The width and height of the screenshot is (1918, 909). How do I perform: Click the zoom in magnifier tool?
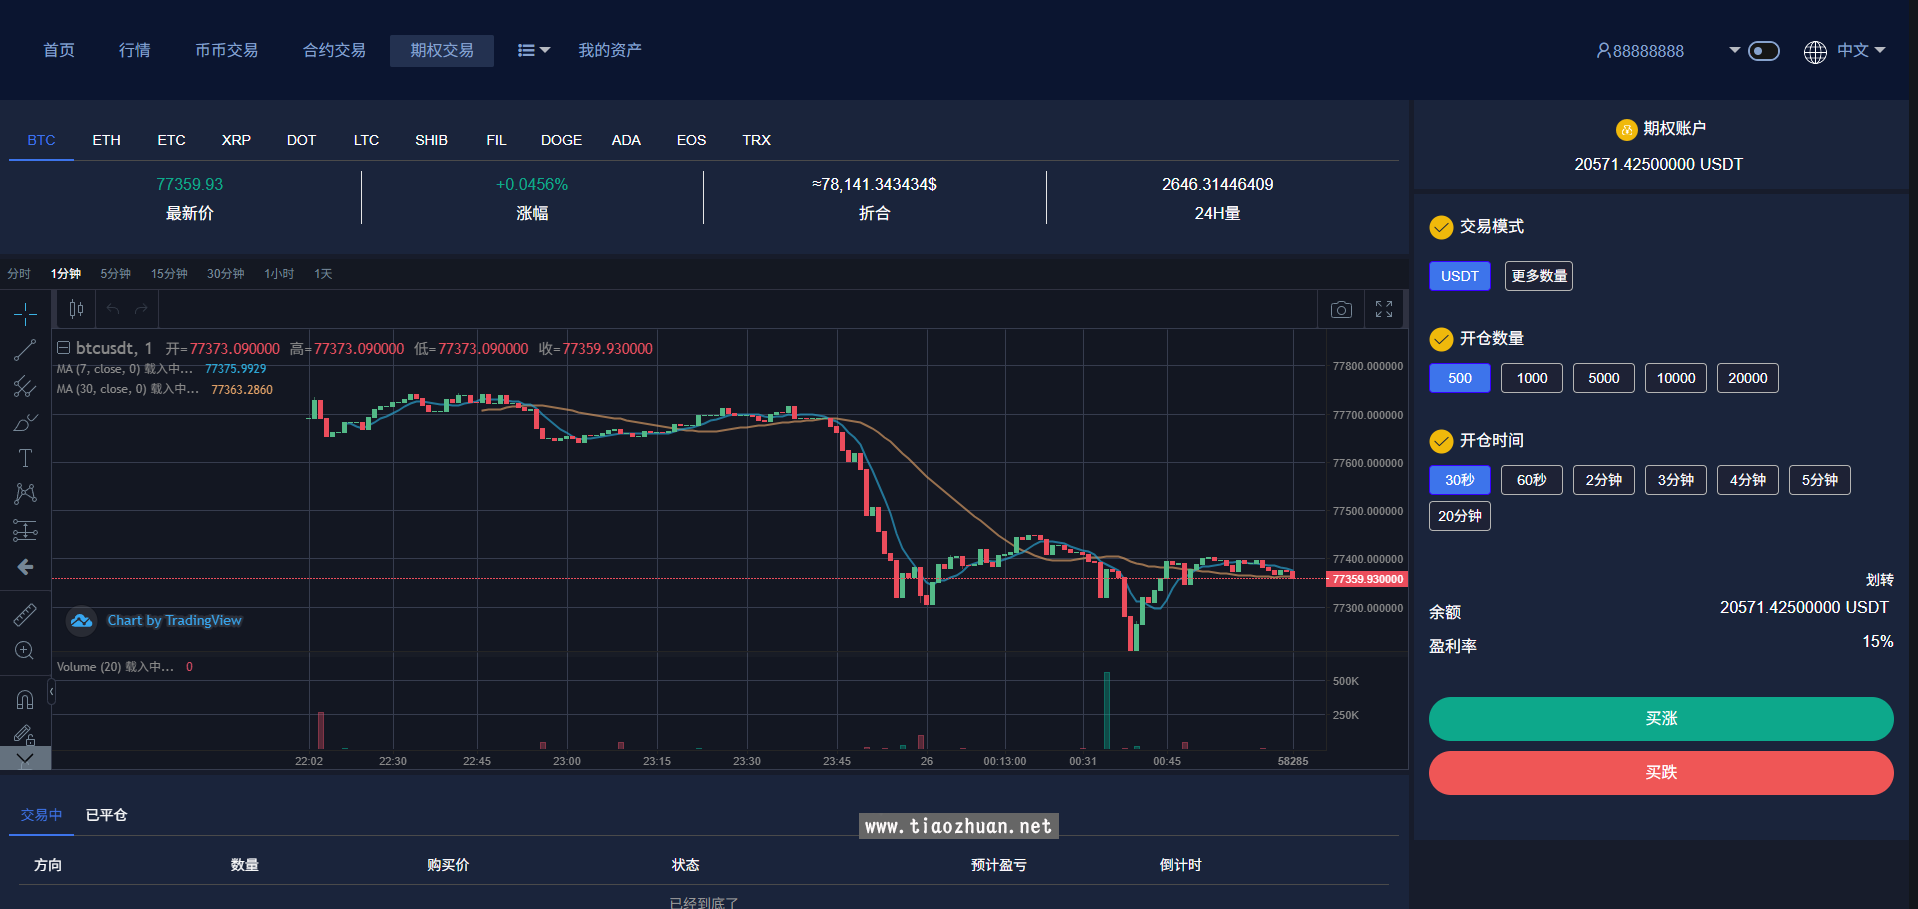coord(25,651)
